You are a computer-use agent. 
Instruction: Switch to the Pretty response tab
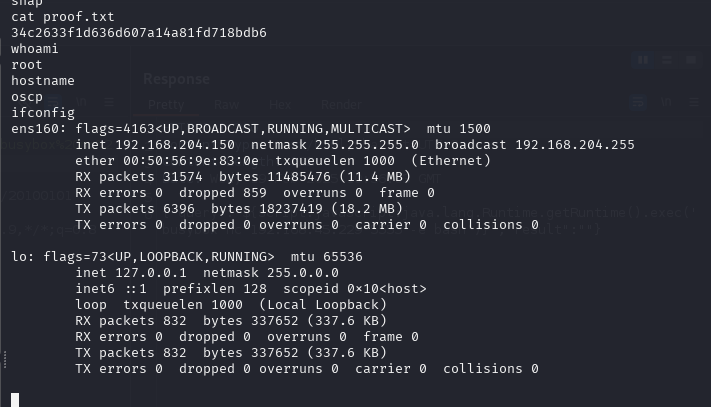click(166, 105)
